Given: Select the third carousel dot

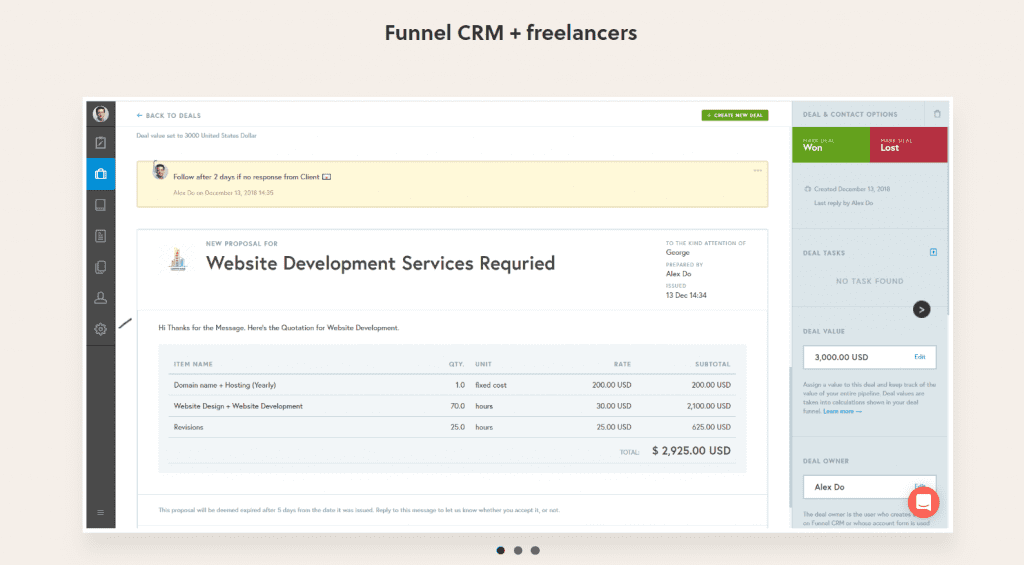Looking at the screenshot, I should pyautogui.click(x=535, y=551).
